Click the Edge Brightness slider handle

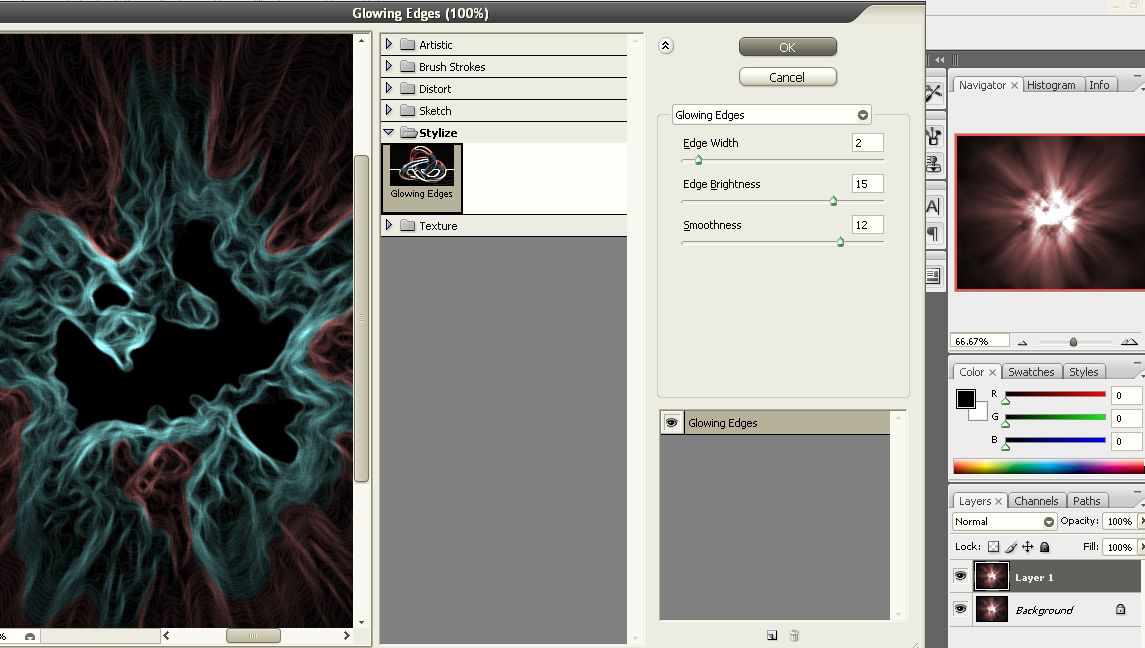click(x=833, y=201)
